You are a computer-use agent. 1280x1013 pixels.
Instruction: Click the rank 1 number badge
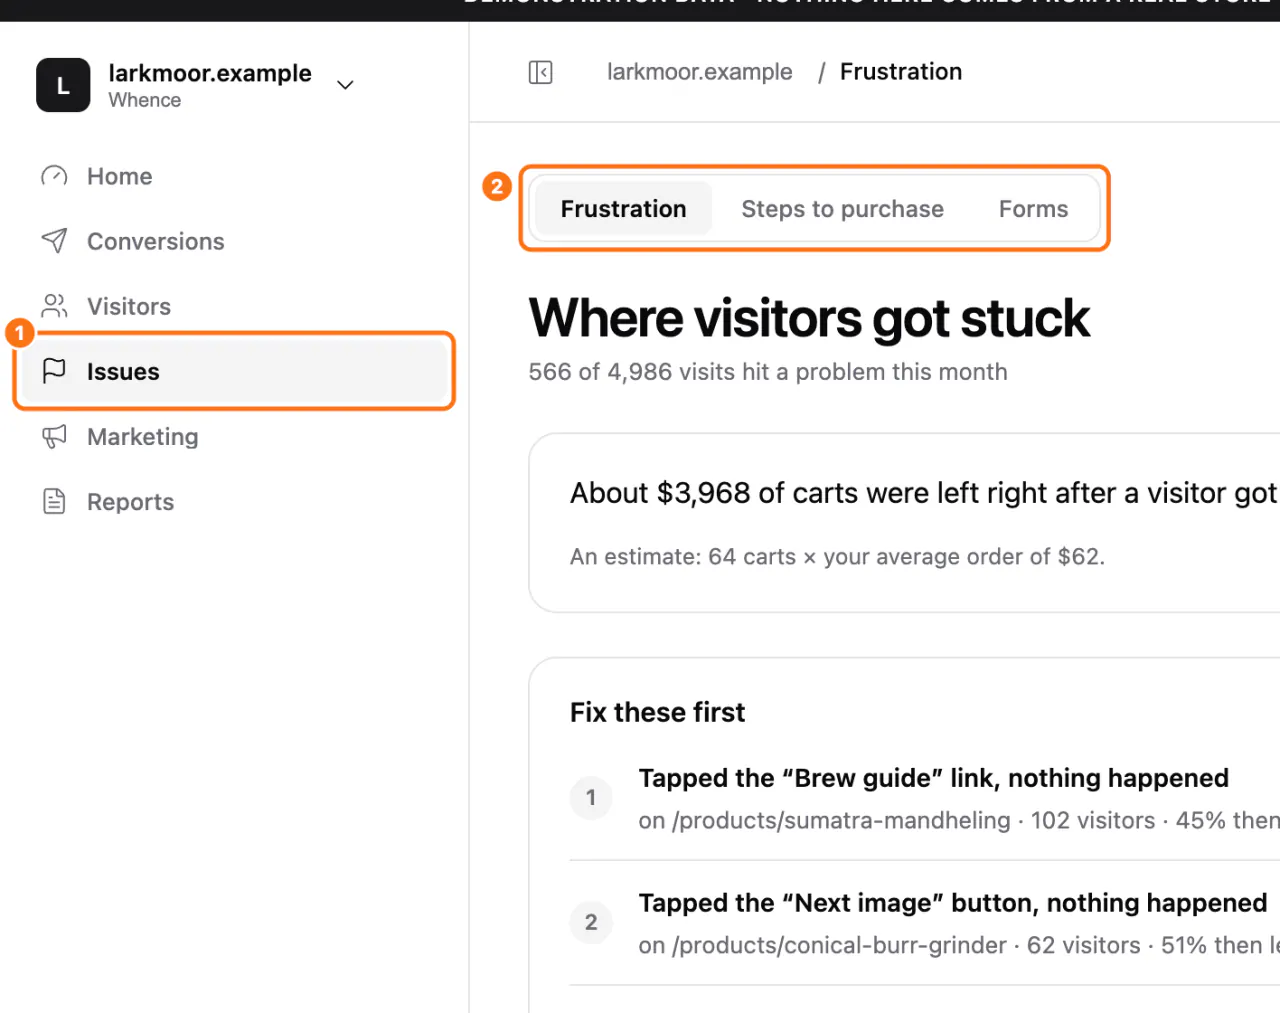coord(591,797)
